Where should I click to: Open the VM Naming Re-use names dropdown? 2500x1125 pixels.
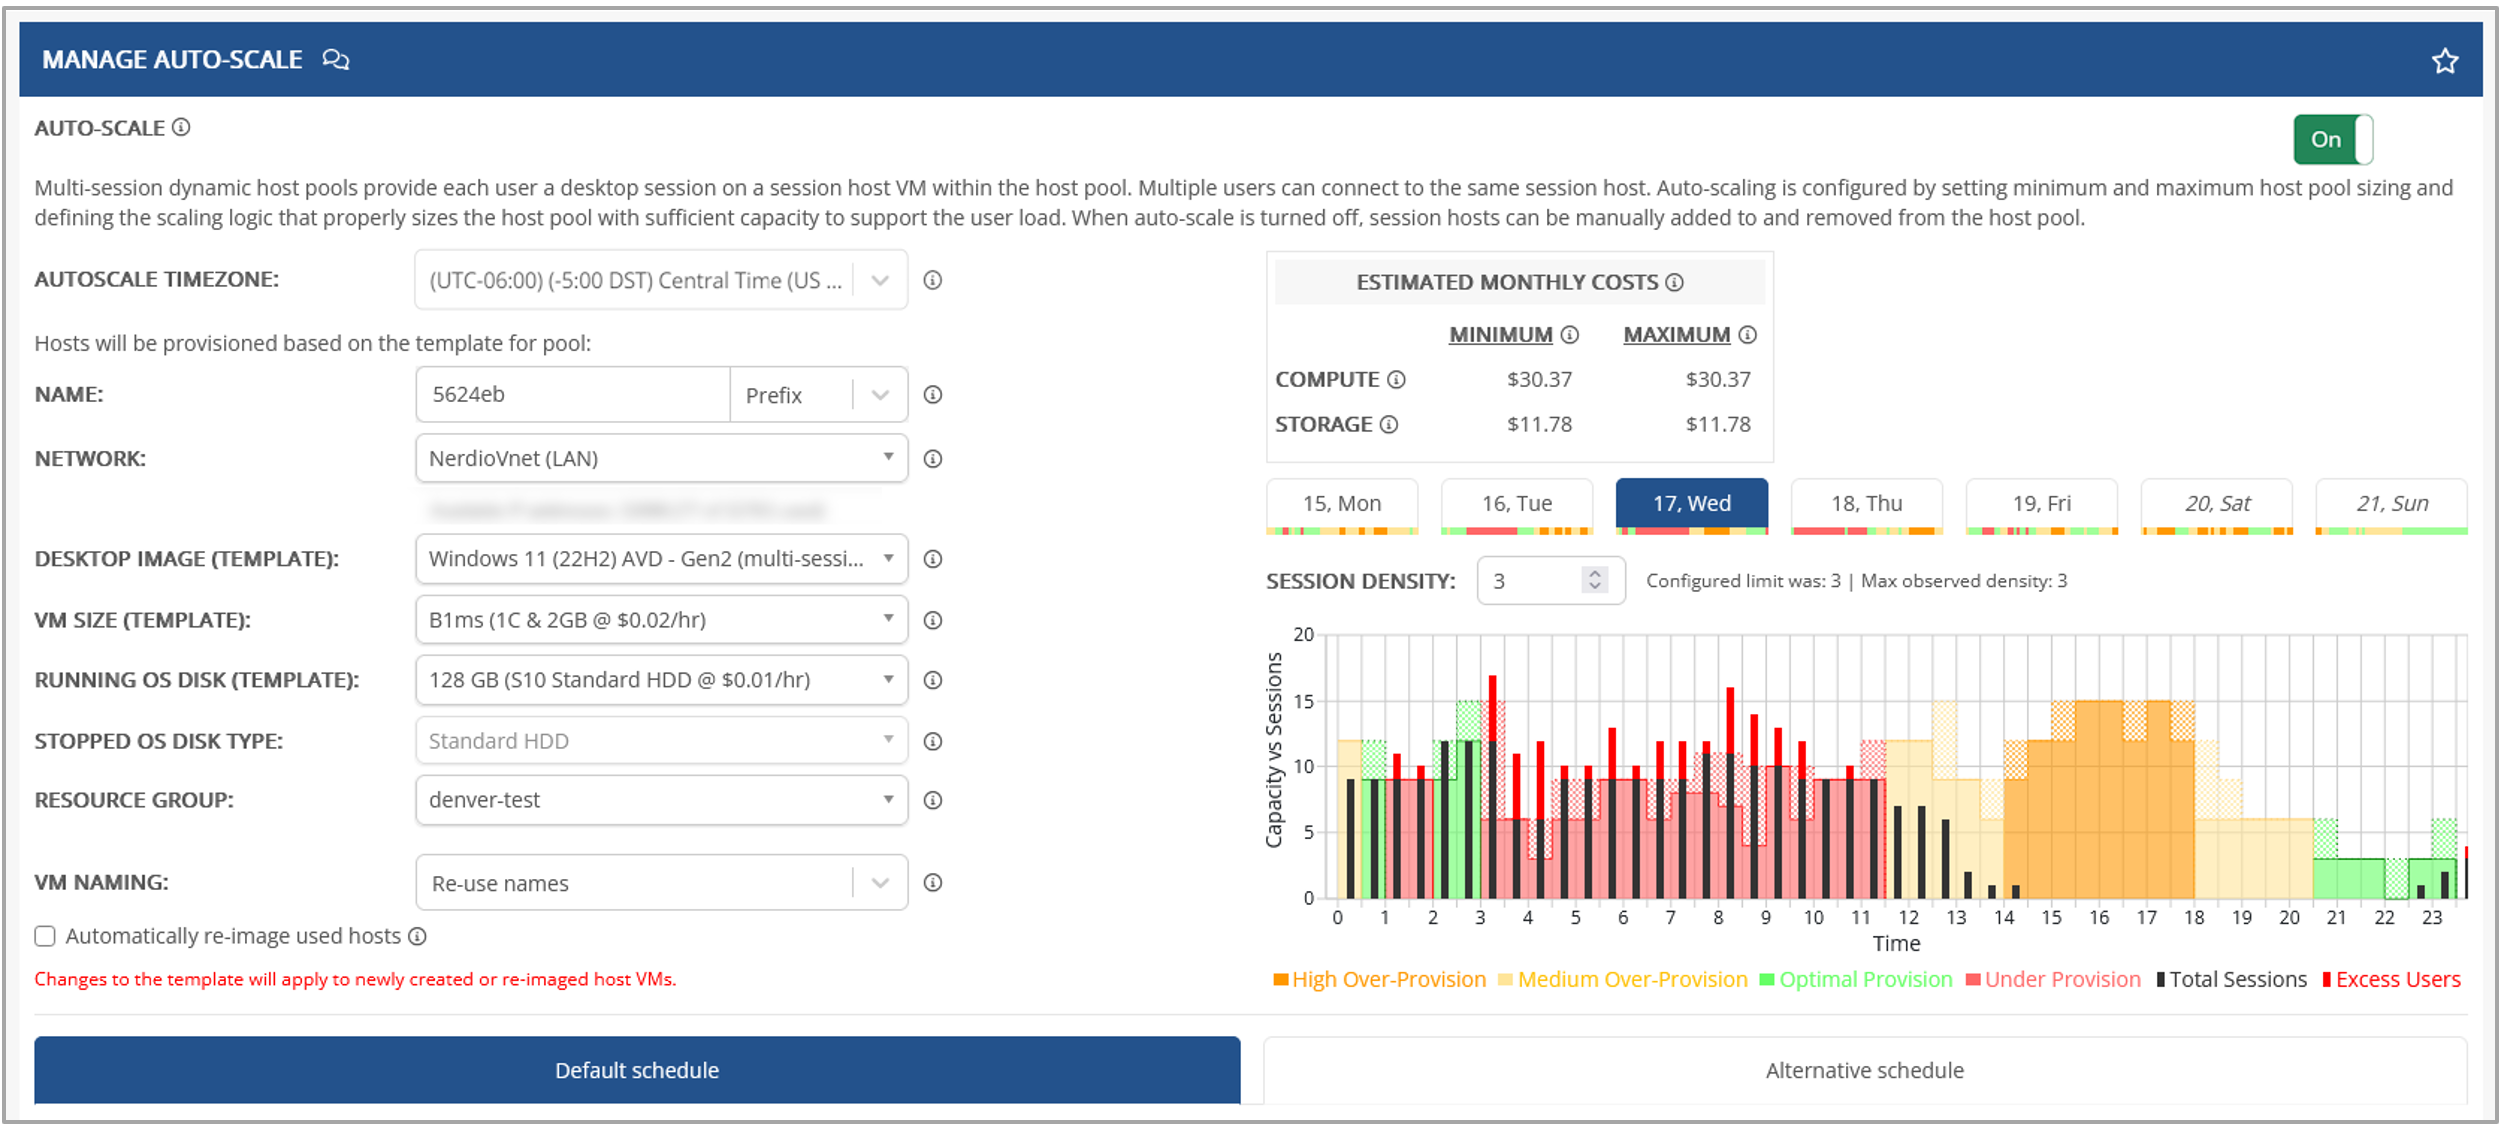pos(661,883)
